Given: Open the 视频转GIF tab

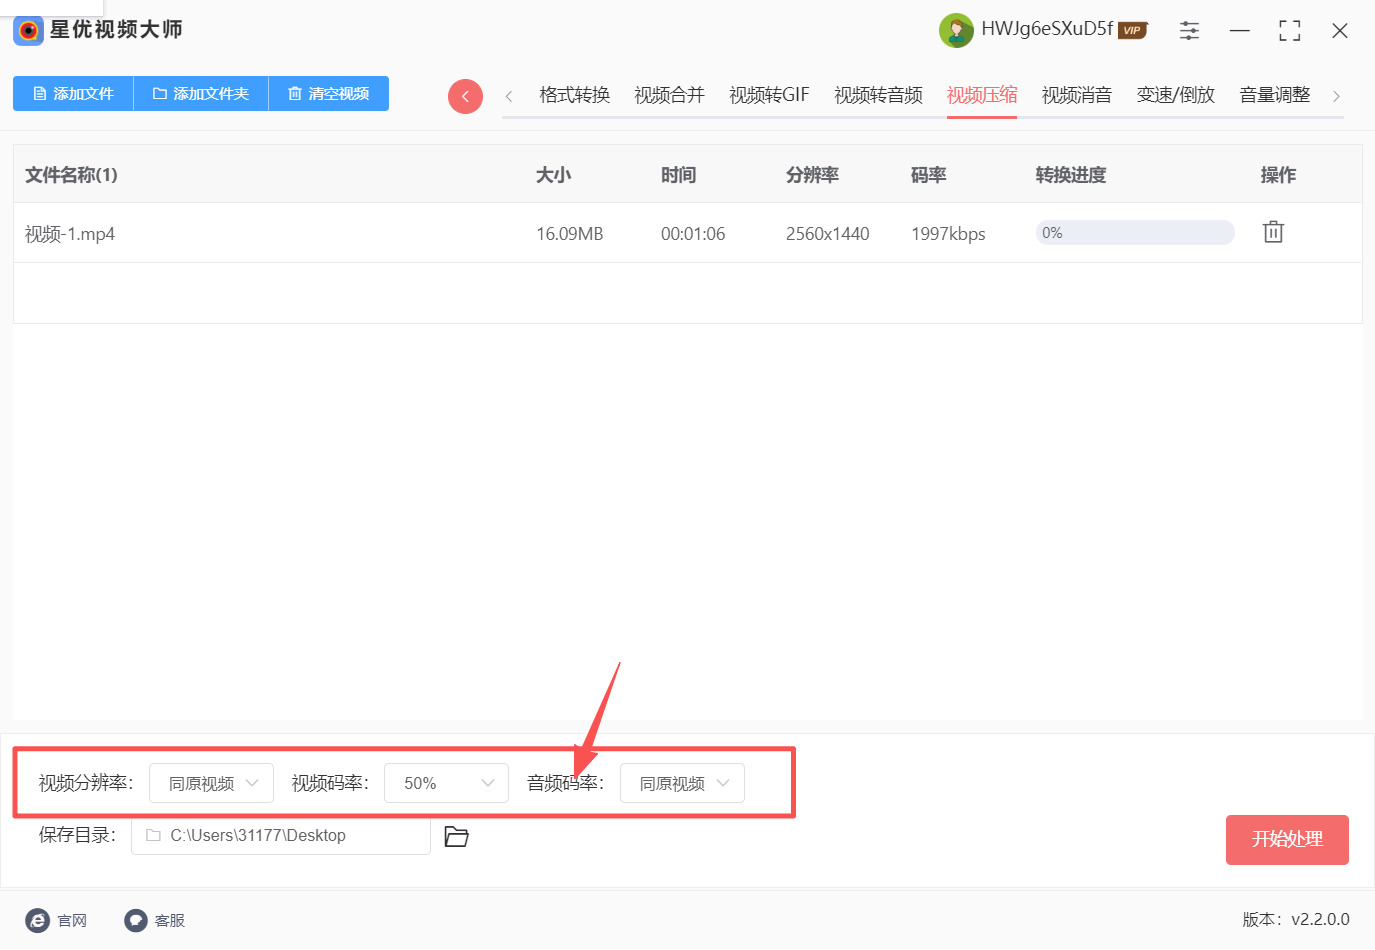Looking at the screenshot, I should pyautogui.click(x=769, y=95).
